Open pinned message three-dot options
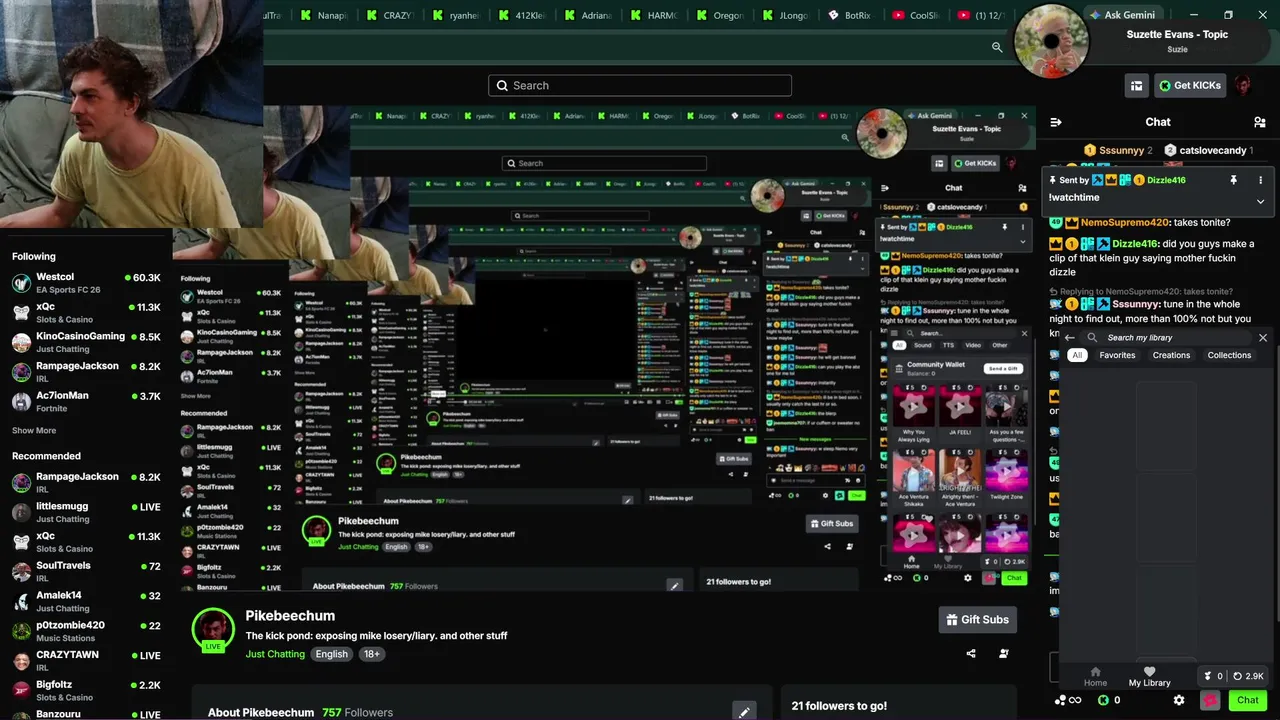Screen dimensions: 1280x720 point(1260,180)
